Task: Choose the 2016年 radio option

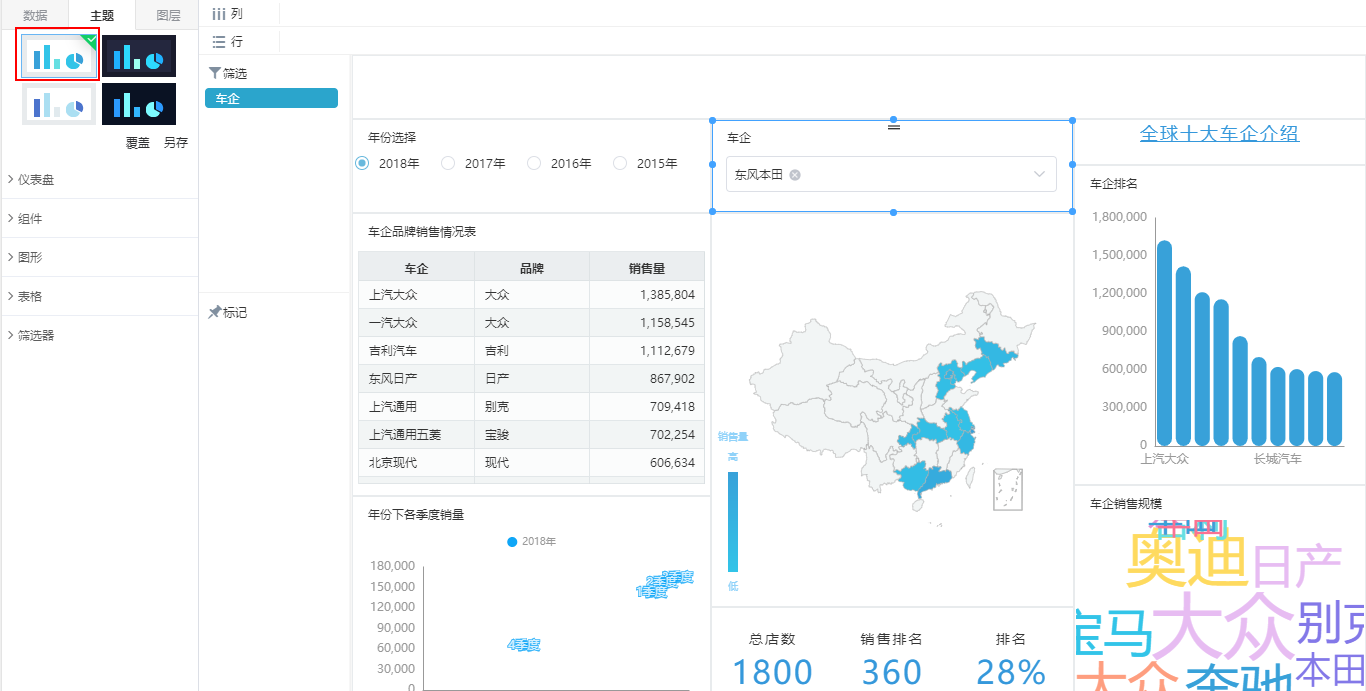Action: point(534,163)
